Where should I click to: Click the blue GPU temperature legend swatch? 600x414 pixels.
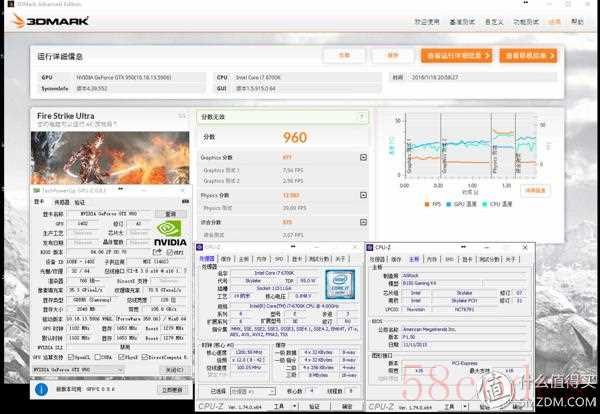coord(448,204)
